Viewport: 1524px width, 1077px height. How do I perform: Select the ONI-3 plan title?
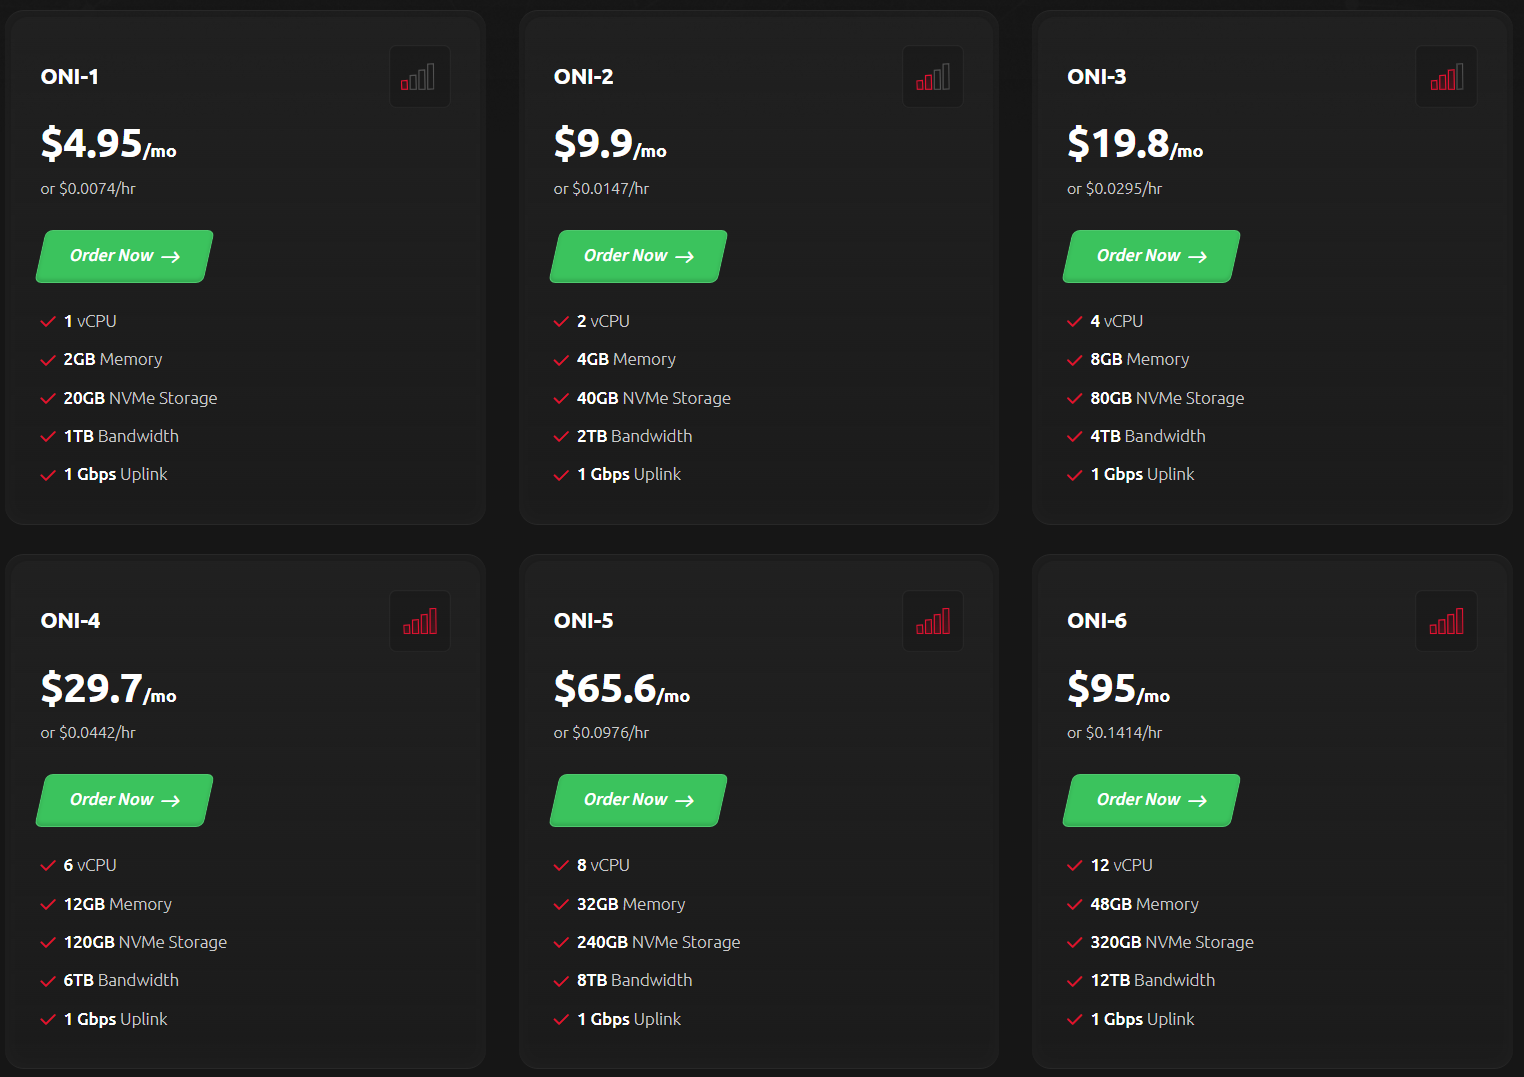[x=1096, y=77]
